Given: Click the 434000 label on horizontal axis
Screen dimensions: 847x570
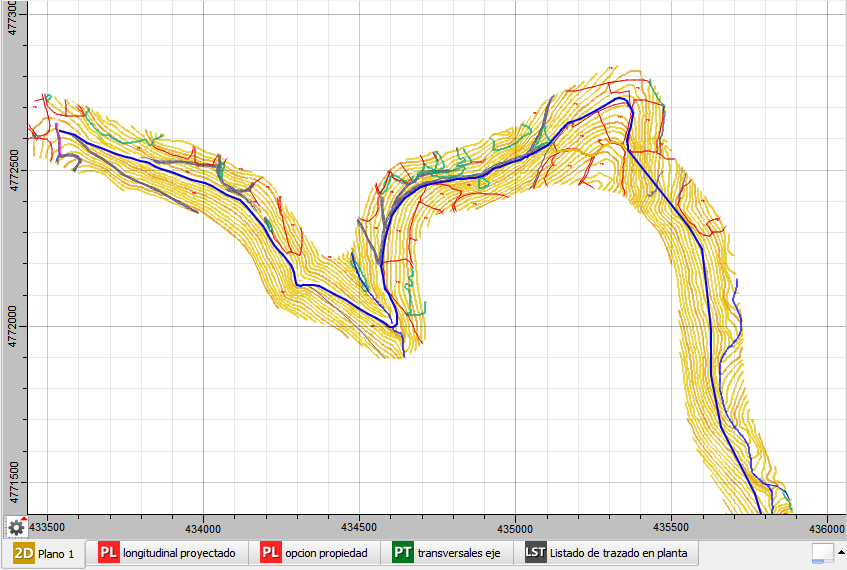Looking at the screenshot, I should tap(204, 527).
